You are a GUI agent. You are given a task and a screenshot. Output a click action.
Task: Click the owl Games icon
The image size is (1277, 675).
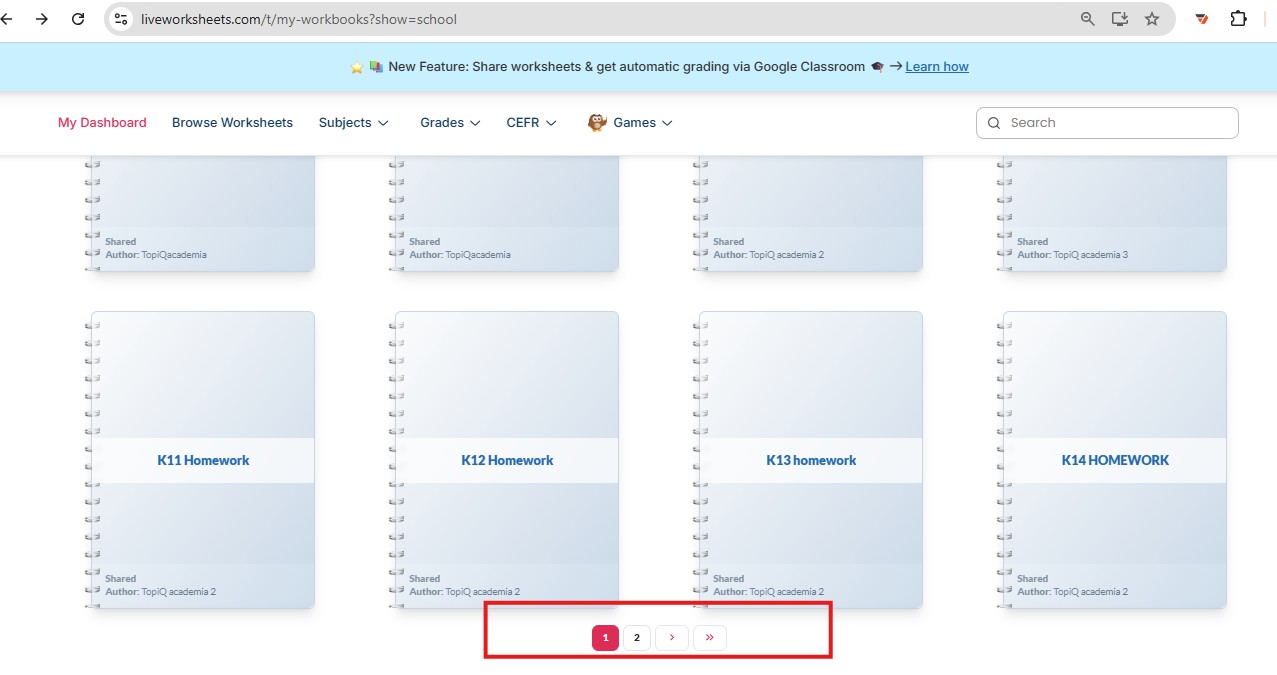597,122
